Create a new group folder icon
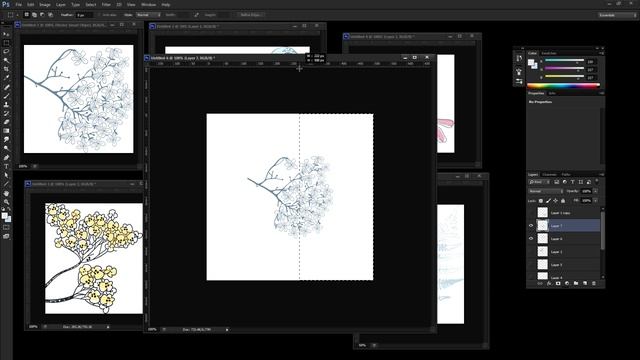This screenshot has height=360, width=640. (x=576, y=283)
